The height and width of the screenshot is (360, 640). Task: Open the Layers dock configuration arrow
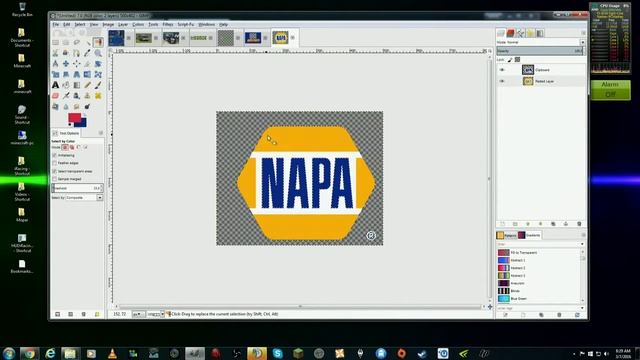point(583,33)
